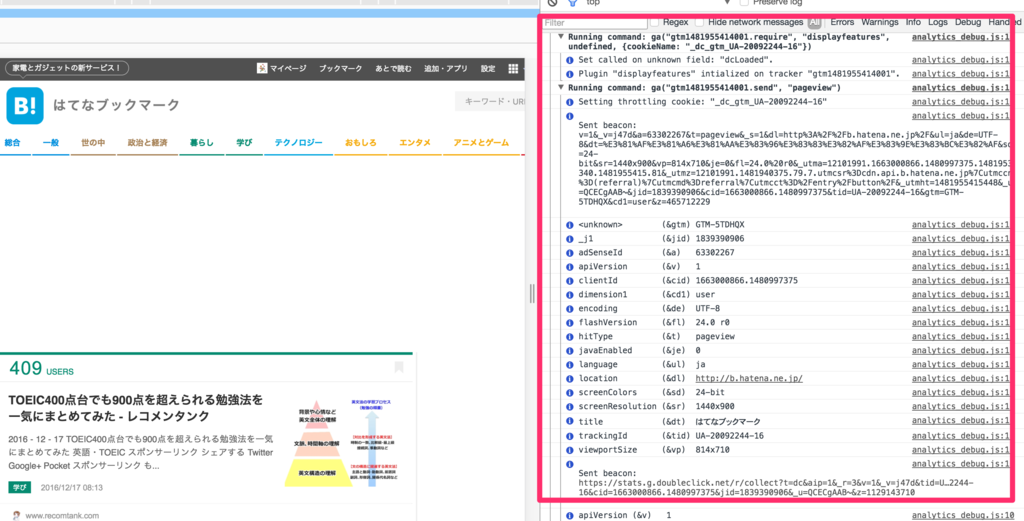Open analytics_debug.js link on trackingId row
The image size is (1024, 521).
pyautogui.click(x=963, y=436)
